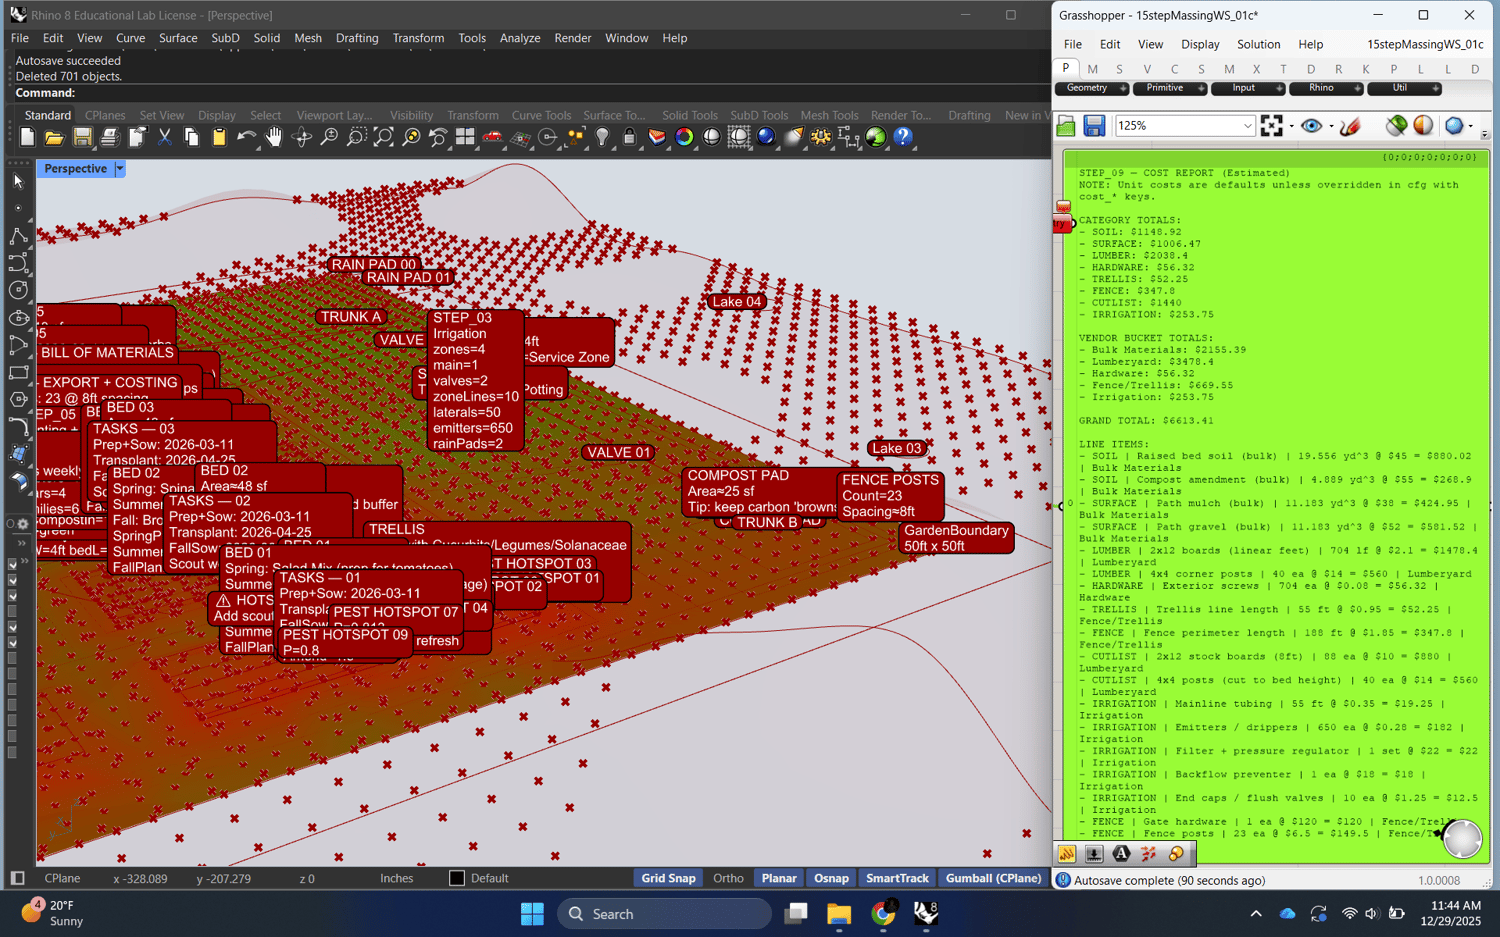Click the Grasshopper sketch pencil icon
This screenshot has width=1500, height=937.
click(1350, 126)
